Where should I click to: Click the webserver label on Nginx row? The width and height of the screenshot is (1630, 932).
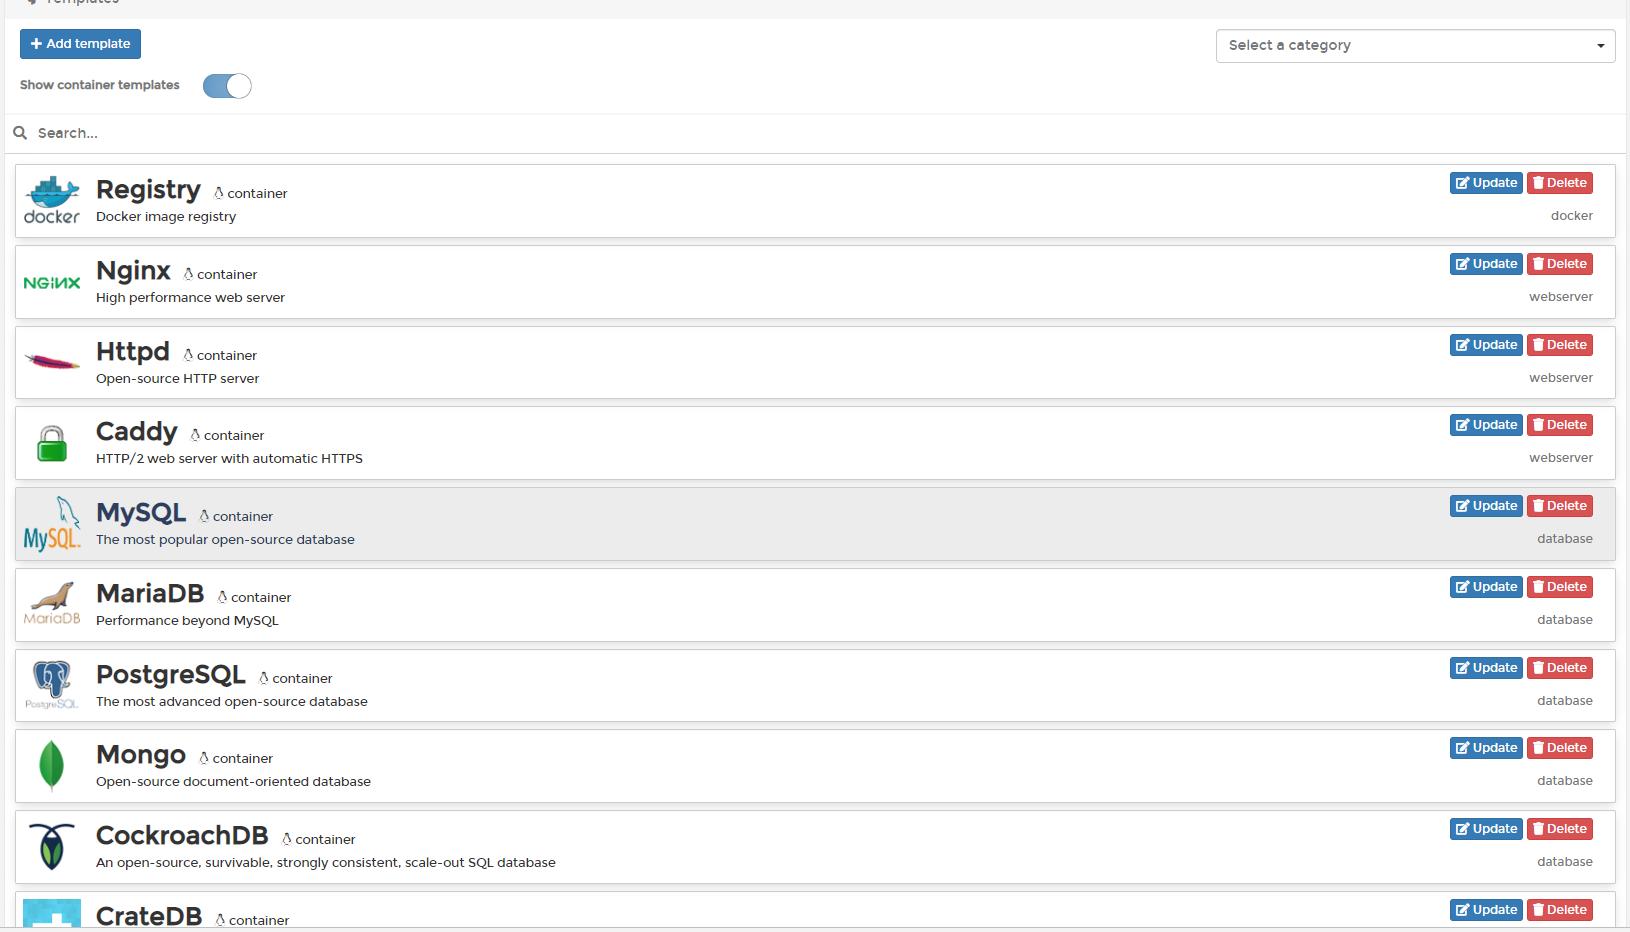[1561, 296]
